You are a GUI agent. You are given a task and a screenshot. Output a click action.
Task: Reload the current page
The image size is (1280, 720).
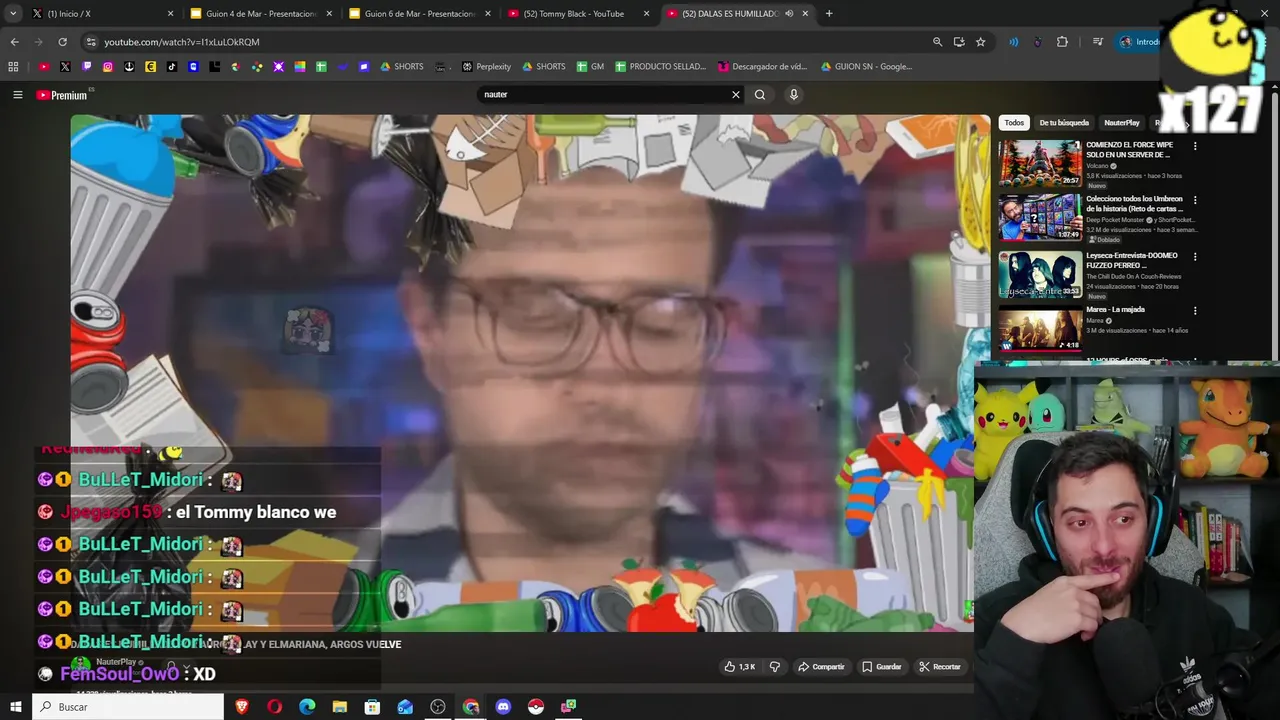(62, 42)
